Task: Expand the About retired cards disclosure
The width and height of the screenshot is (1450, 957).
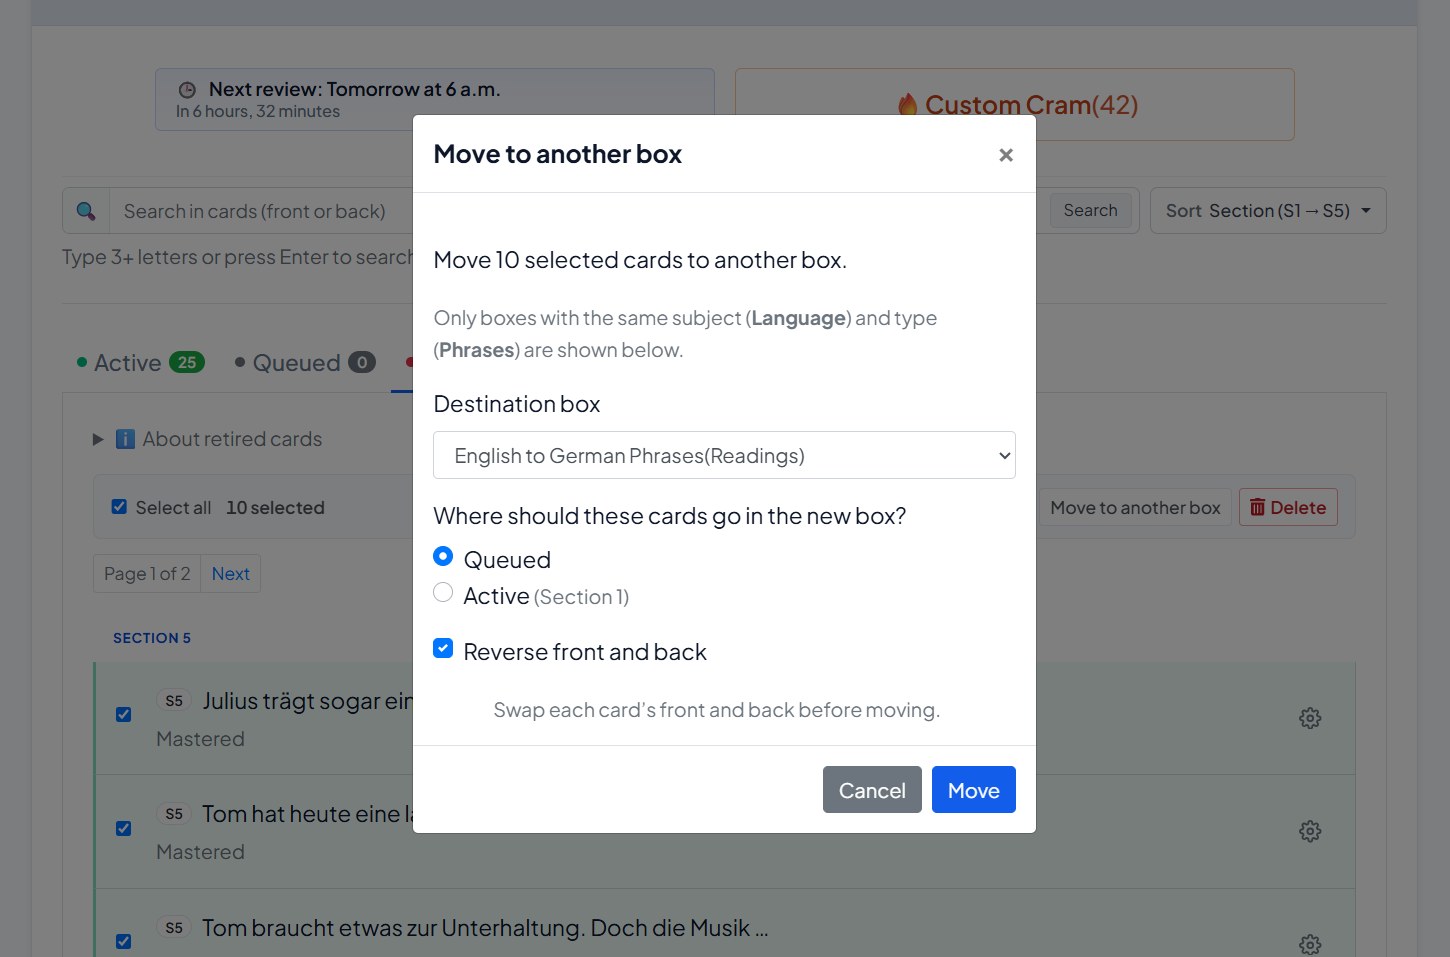Action: pyautogui.click(x=98, y=439)
